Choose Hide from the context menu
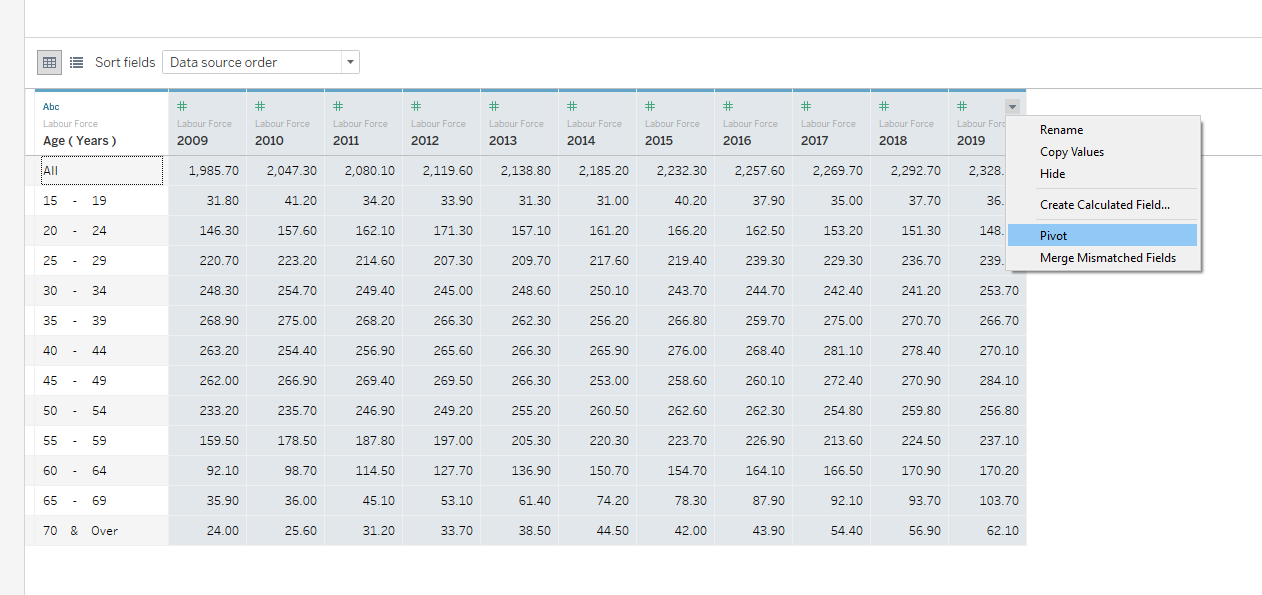 click(1053, 173)
